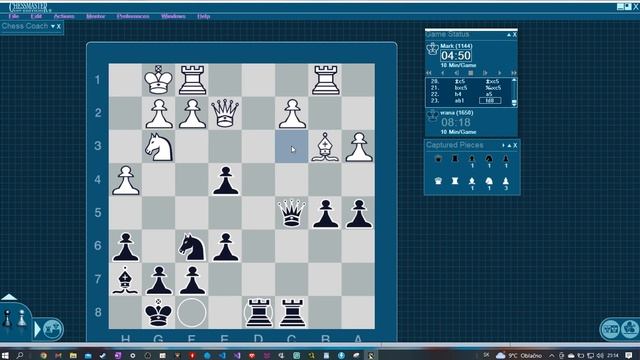Viewport: 640px width, 360px height.
Task: Close the Game Status panel
Action: pos(515,35)
